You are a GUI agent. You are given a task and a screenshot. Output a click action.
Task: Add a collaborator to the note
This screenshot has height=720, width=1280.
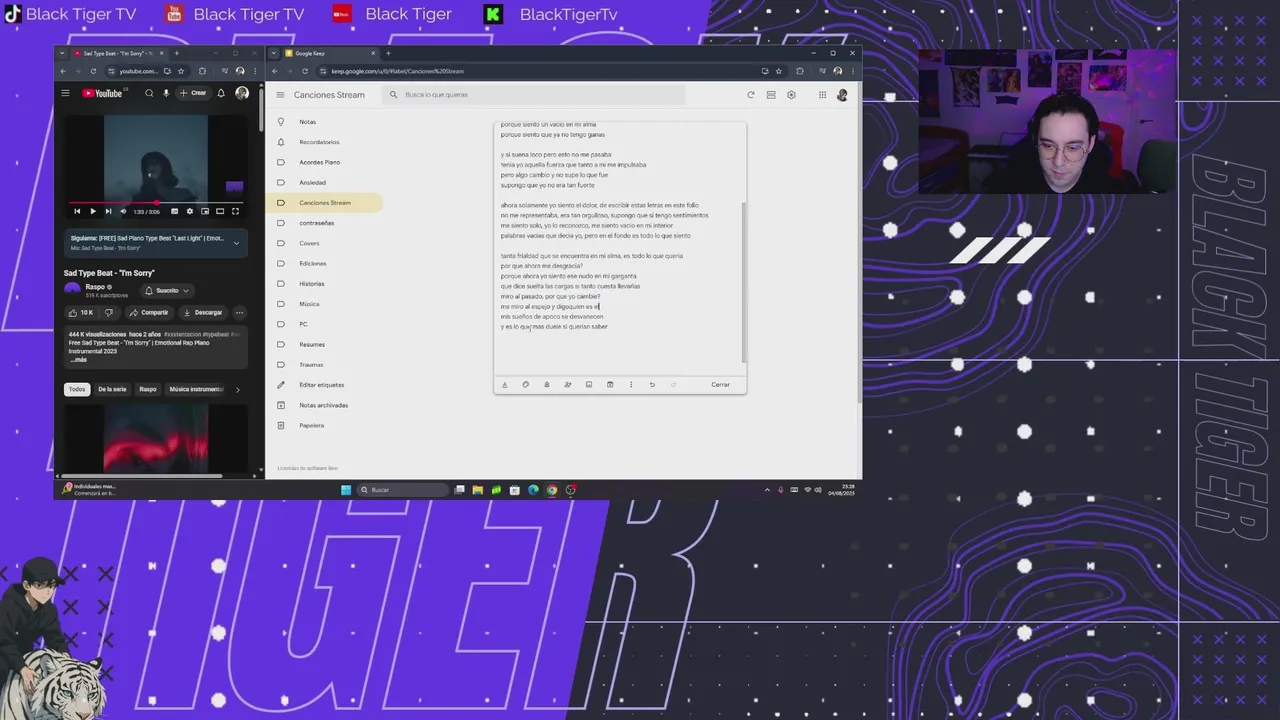[x=567, y=384]
